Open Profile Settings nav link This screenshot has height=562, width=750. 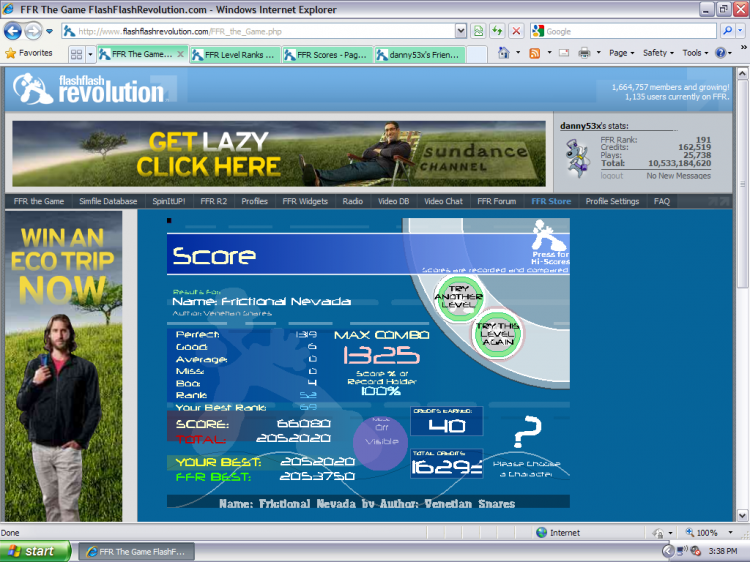612,201
